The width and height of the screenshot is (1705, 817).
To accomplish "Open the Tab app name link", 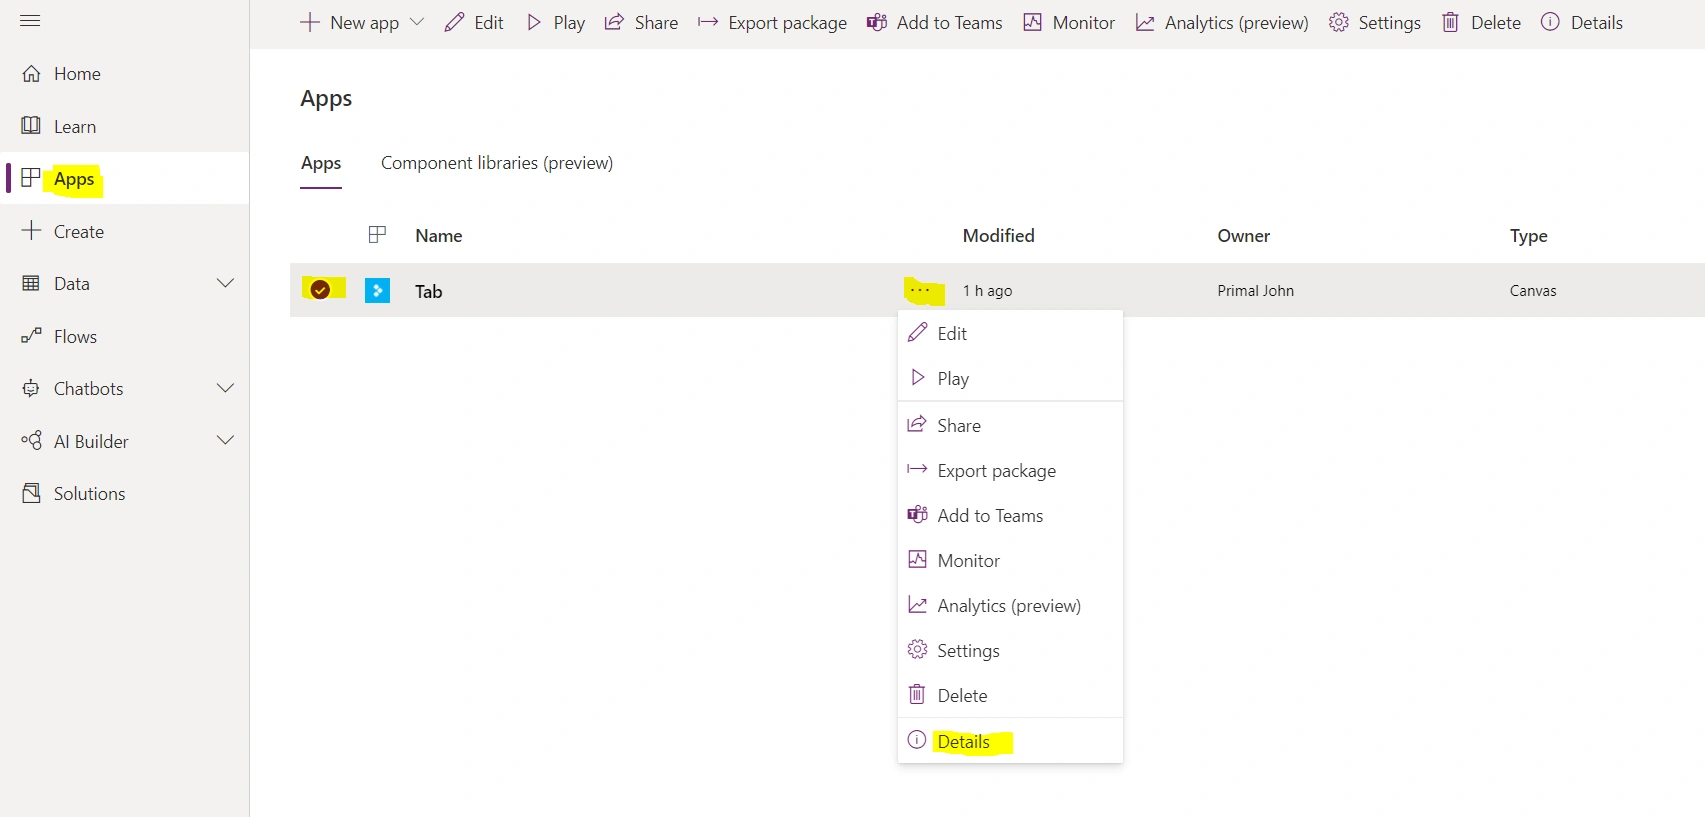I will pos(429,292).
